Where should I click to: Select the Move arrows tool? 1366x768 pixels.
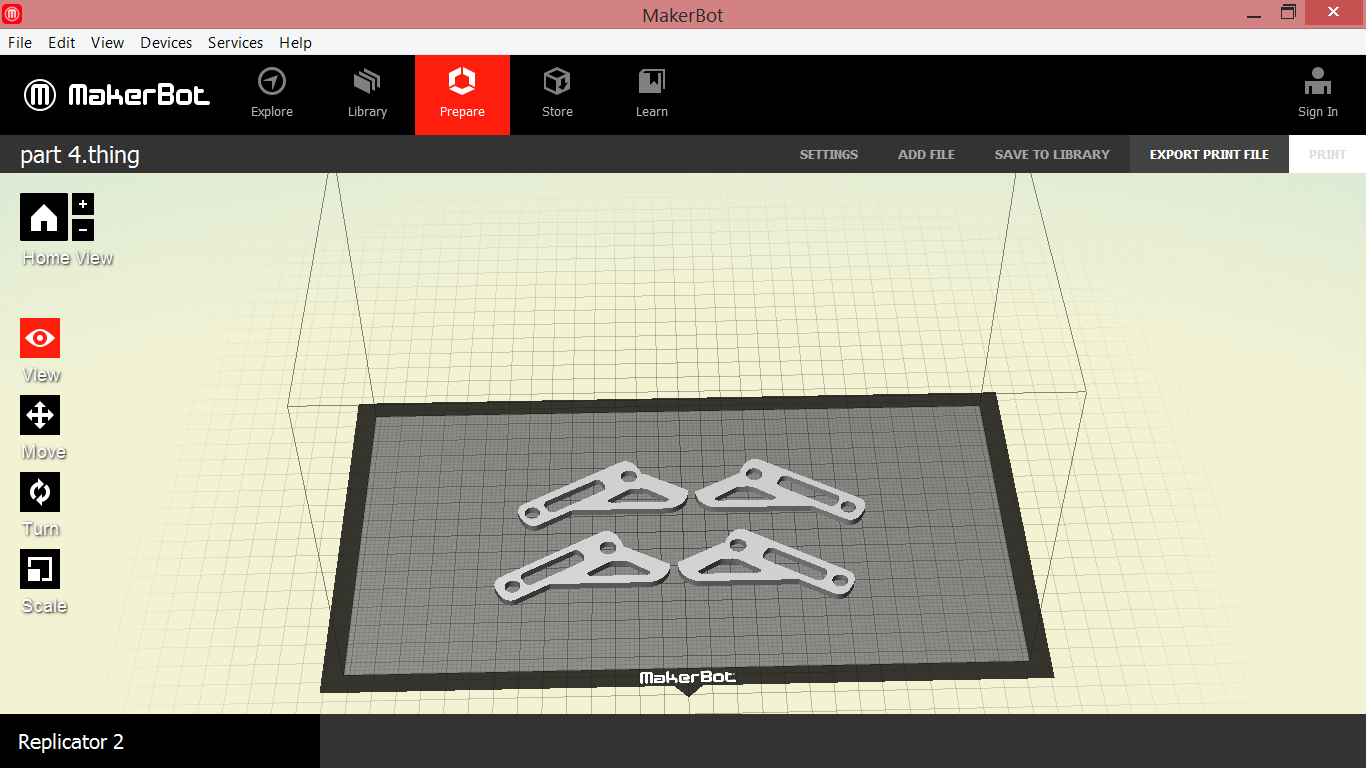click(x=40, y=415)
